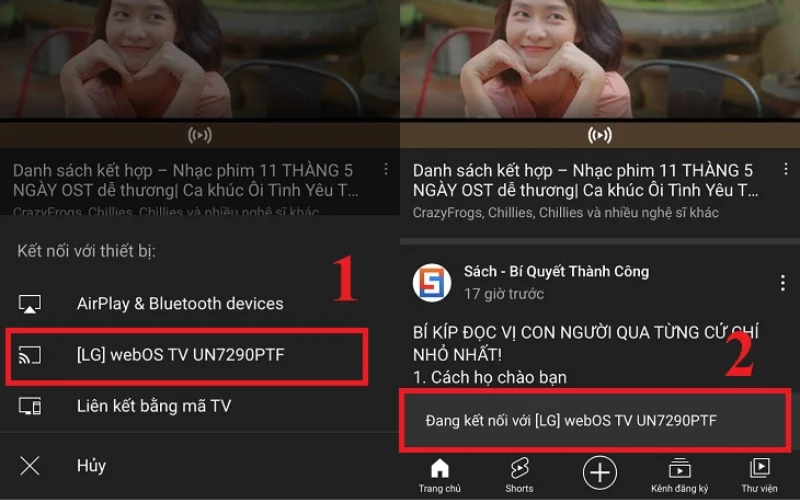Open Sách - Bí Quyết Thành Công channel name
Screen dimensions: 800x500
click(556, 271)
